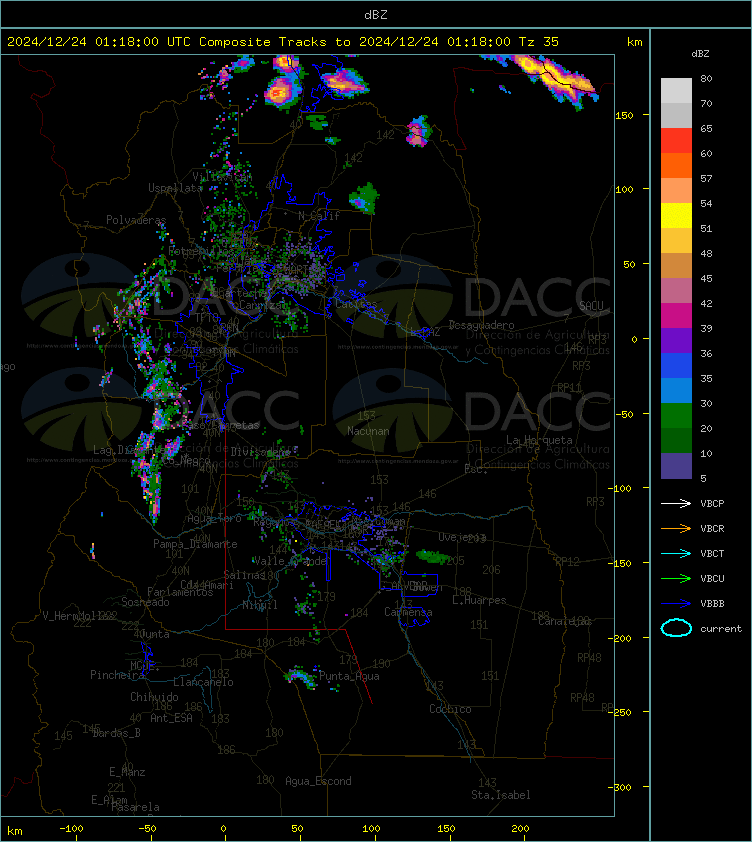Click the 'L_Huarpes' map label
Image resolution: width=752 pixels, height=842 pixels.
point(479,600)
